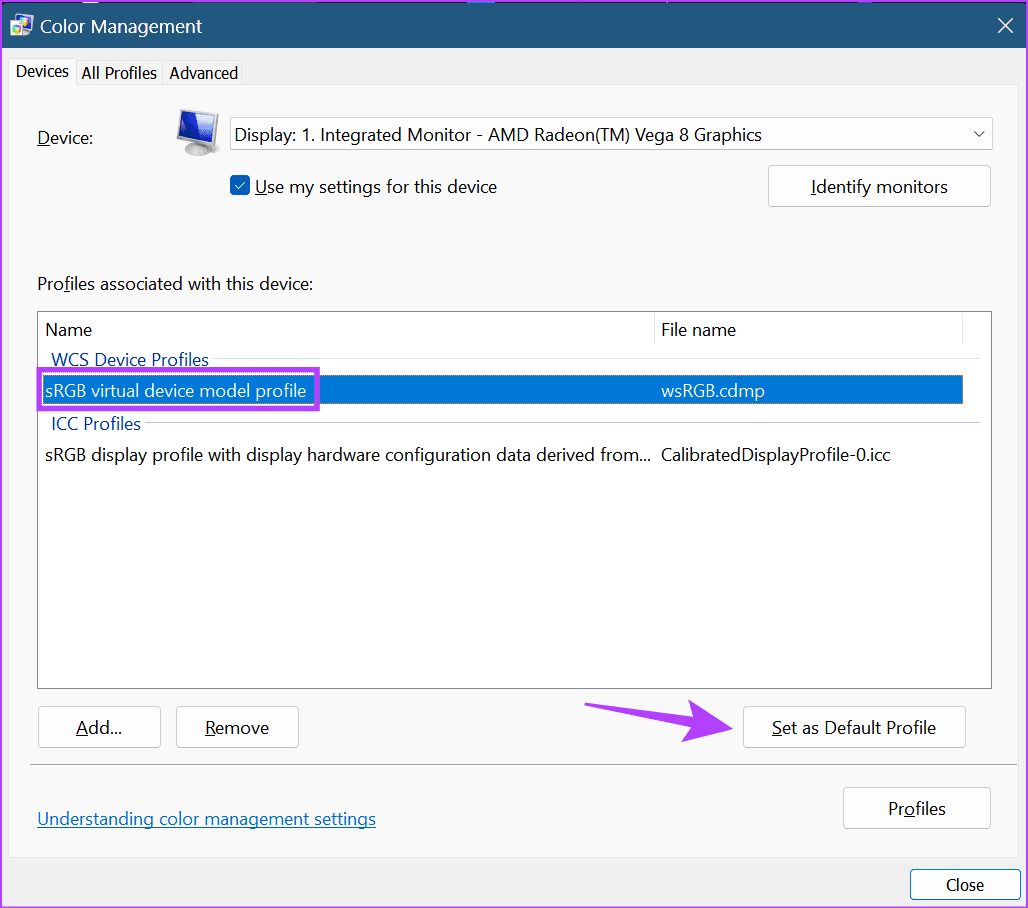Click Identify monitors button
The image size is (1028, 908).
(x=879, y=187)
